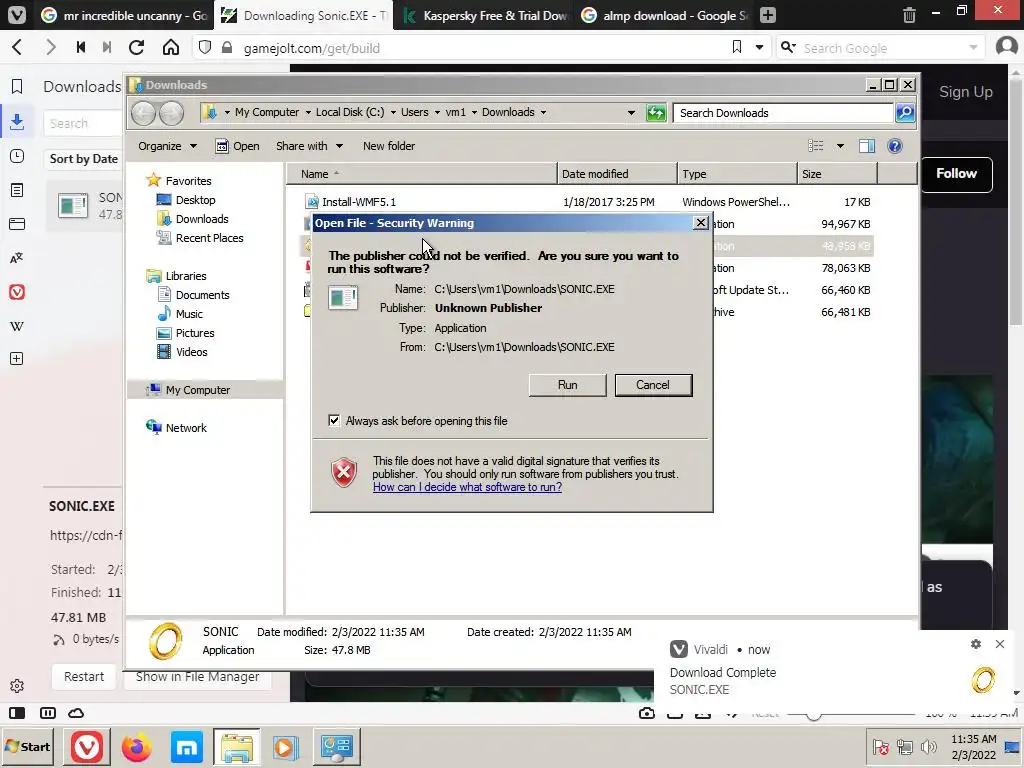Viewport: 1024px width, 768px height.
Task: Open the Organize menu dropdown
Action: (x=167, y=146)
